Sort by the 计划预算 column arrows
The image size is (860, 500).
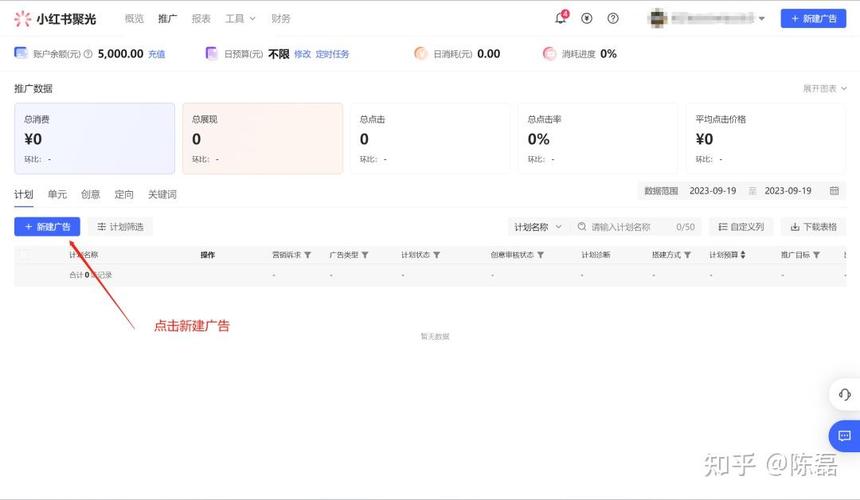point(742,255)
